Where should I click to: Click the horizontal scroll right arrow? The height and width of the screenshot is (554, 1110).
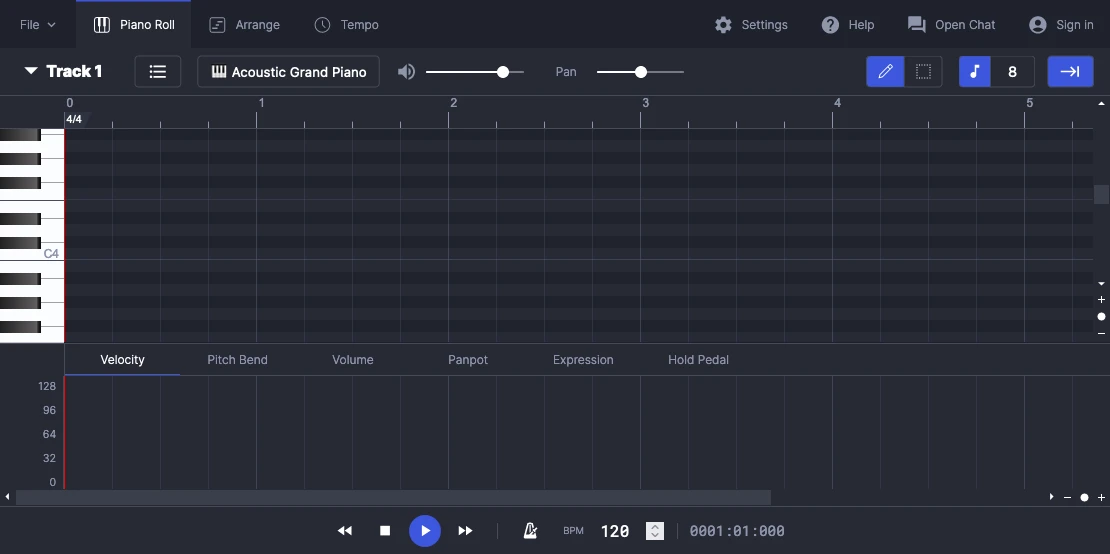[x=1051, y=497]
